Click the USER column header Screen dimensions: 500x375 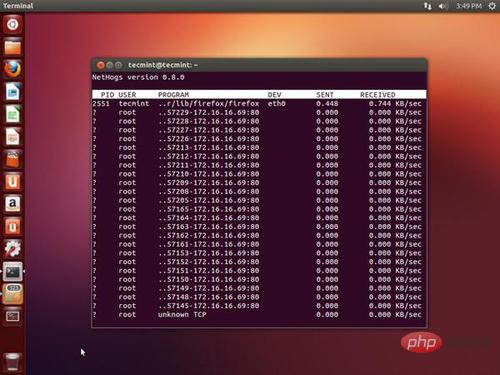[127, 95]
